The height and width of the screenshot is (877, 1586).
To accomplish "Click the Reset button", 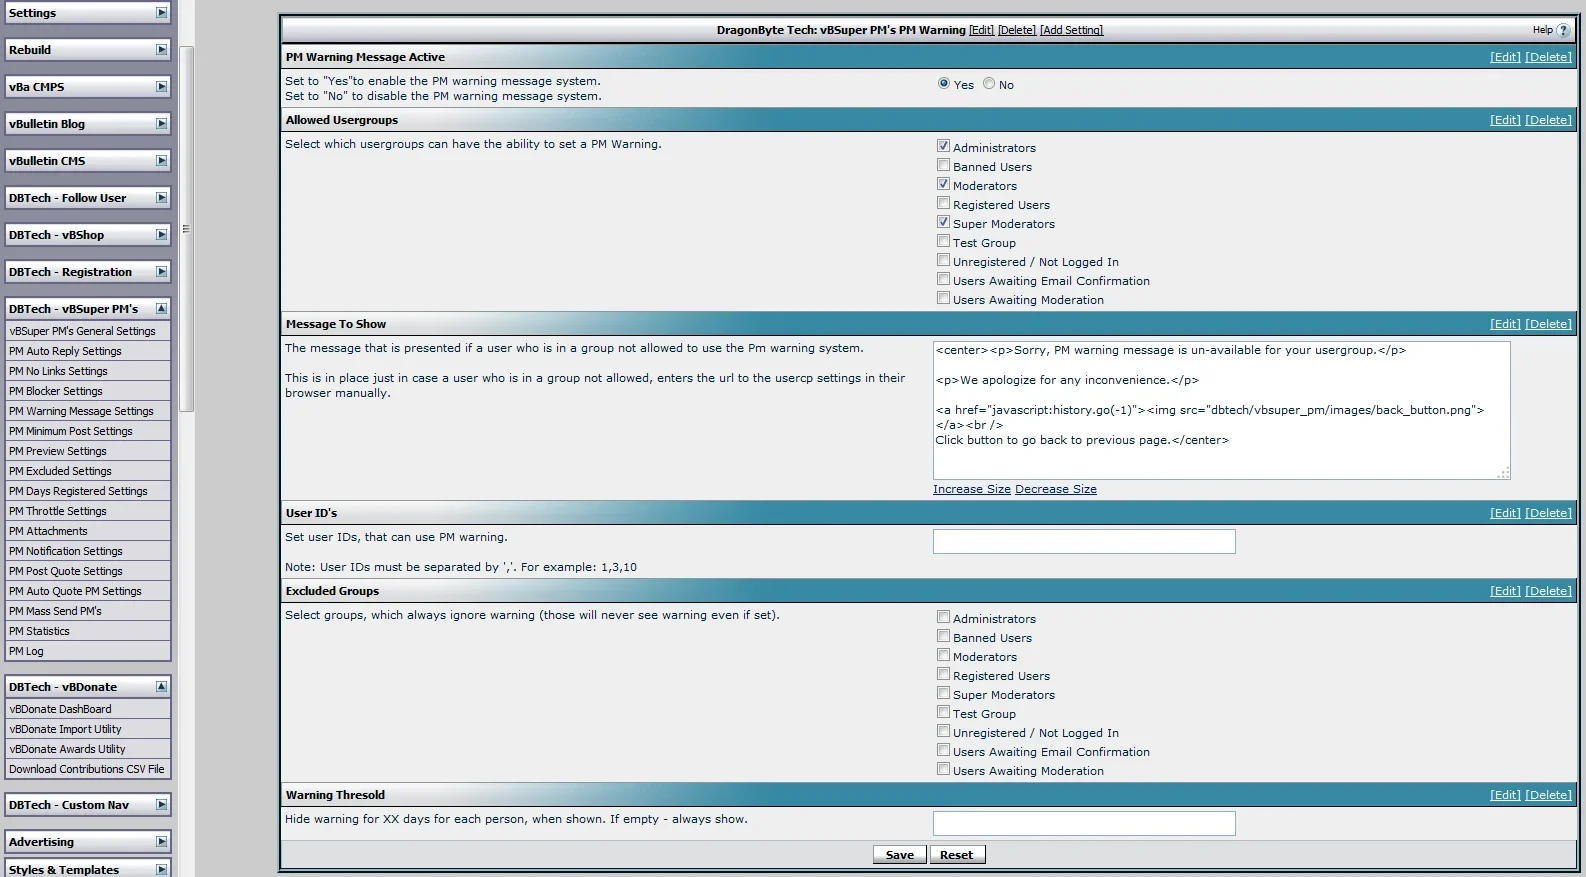I will 957,855.
